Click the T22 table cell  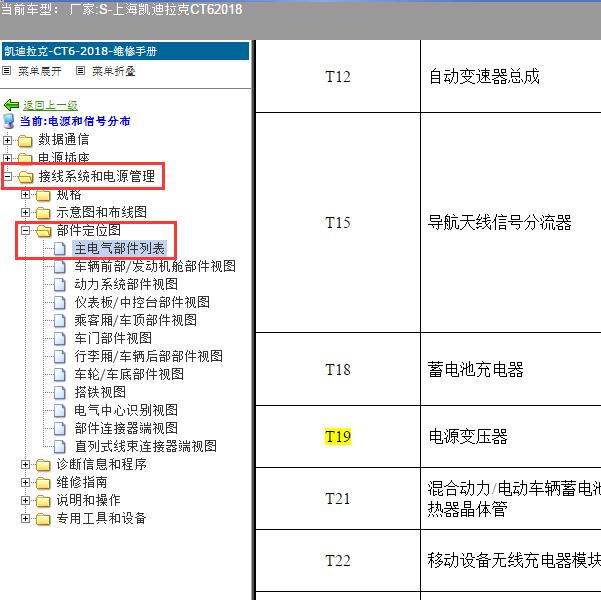pos(338,561)
